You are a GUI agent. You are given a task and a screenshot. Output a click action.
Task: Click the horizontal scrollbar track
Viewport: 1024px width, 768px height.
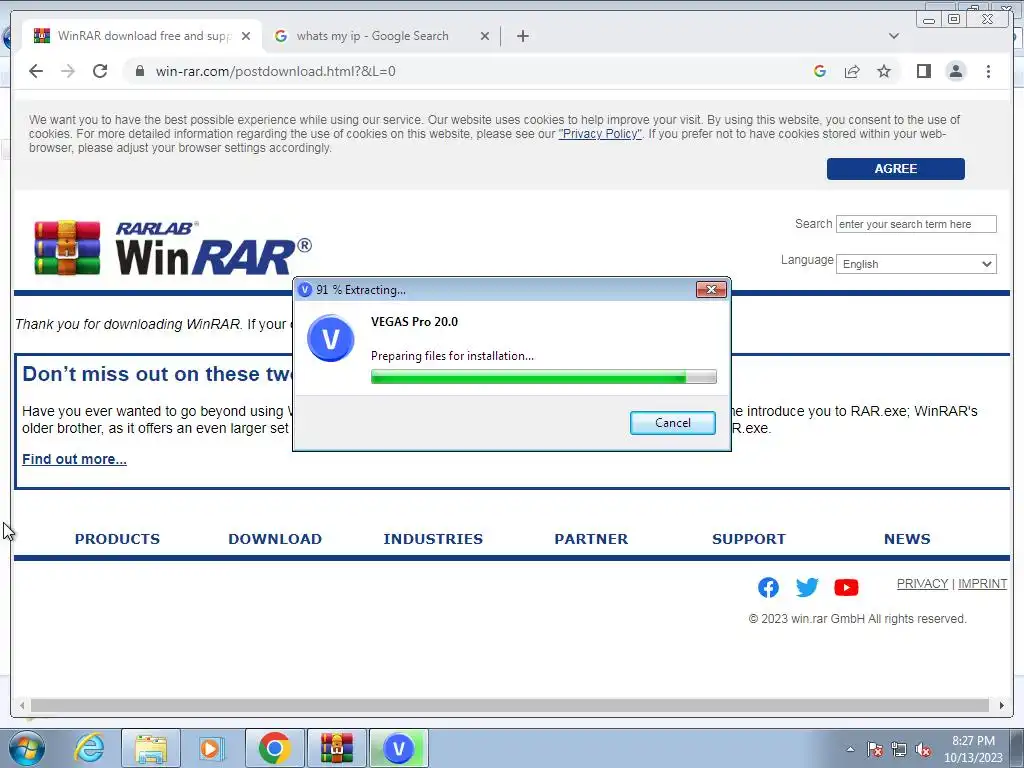click(x=509, y=705)
